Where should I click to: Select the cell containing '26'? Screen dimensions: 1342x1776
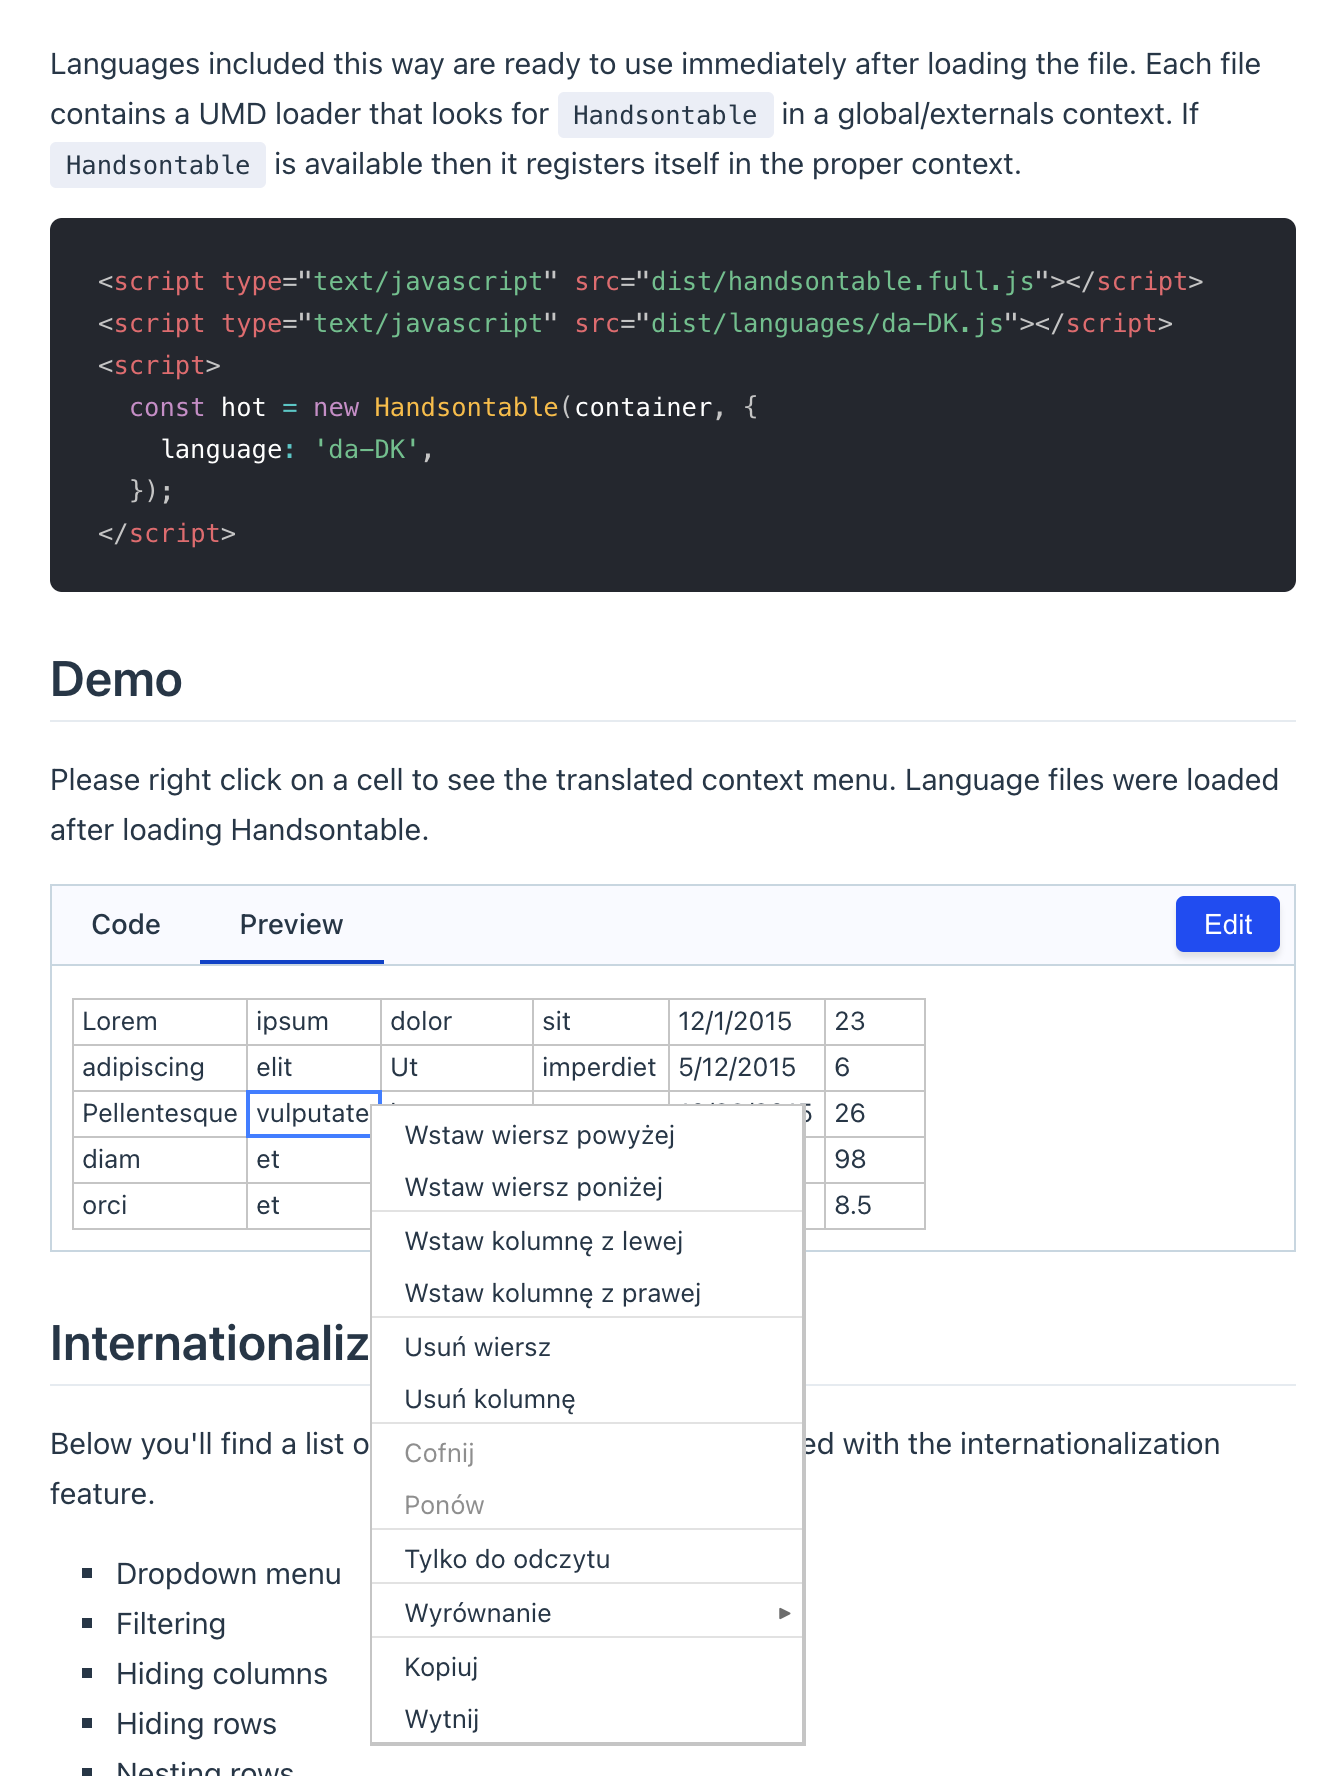(x=875, y=1113)
